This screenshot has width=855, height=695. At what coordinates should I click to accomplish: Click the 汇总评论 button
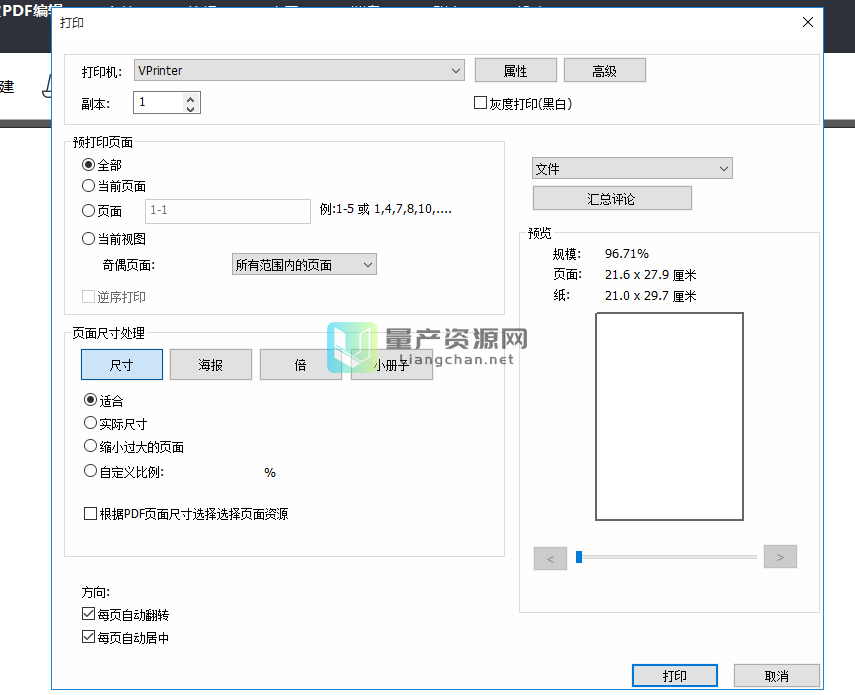click(612, 198)
